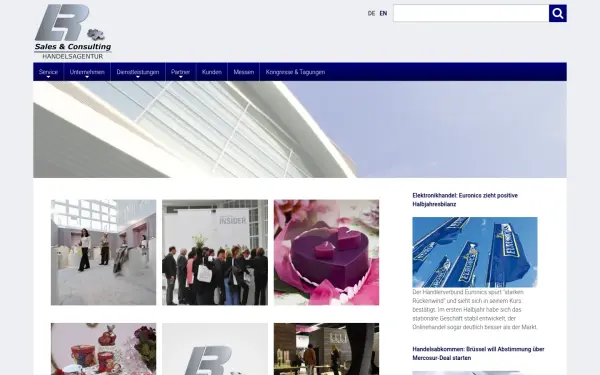600x375 pixels.
Task: Switch language to DE
Action: [x=371, y=13]
